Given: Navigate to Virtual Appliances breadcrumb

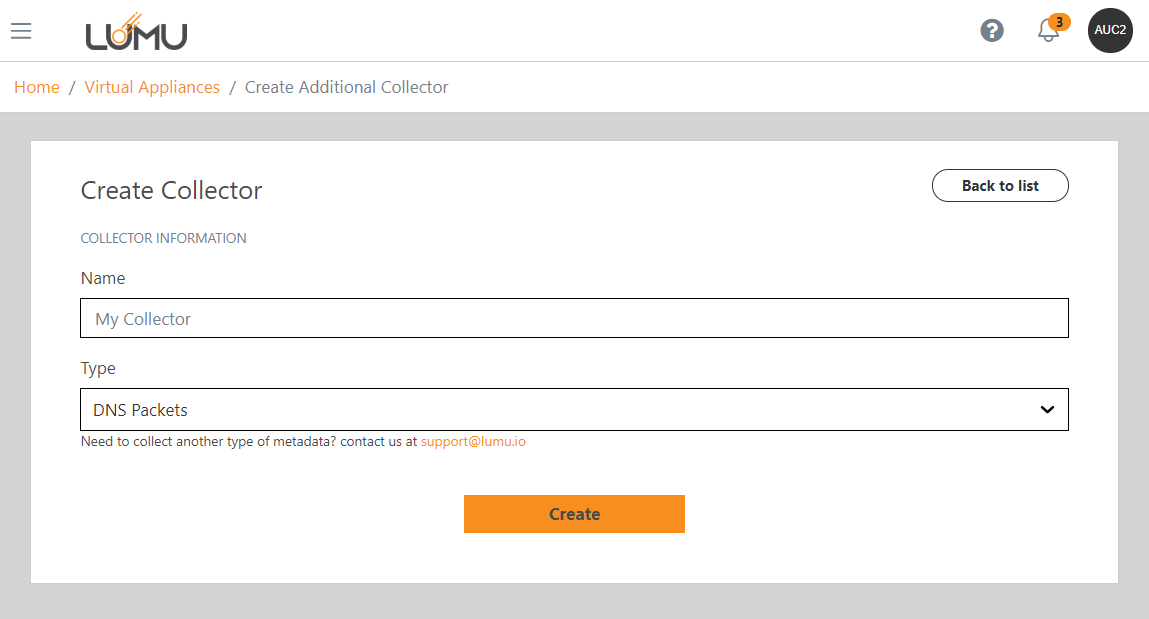Looking at the screenshot, I should (152, 87).
